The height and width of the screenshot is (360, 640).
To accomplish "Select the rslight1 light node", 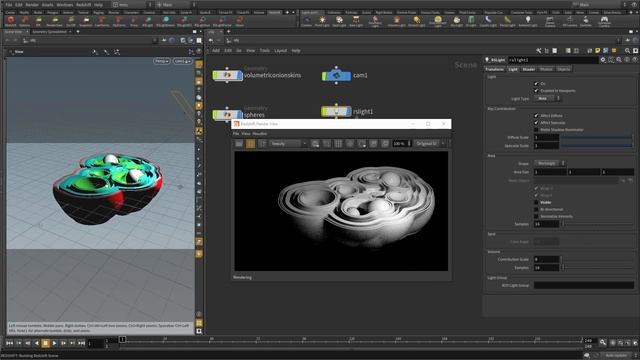I will [x=336, y=111].
